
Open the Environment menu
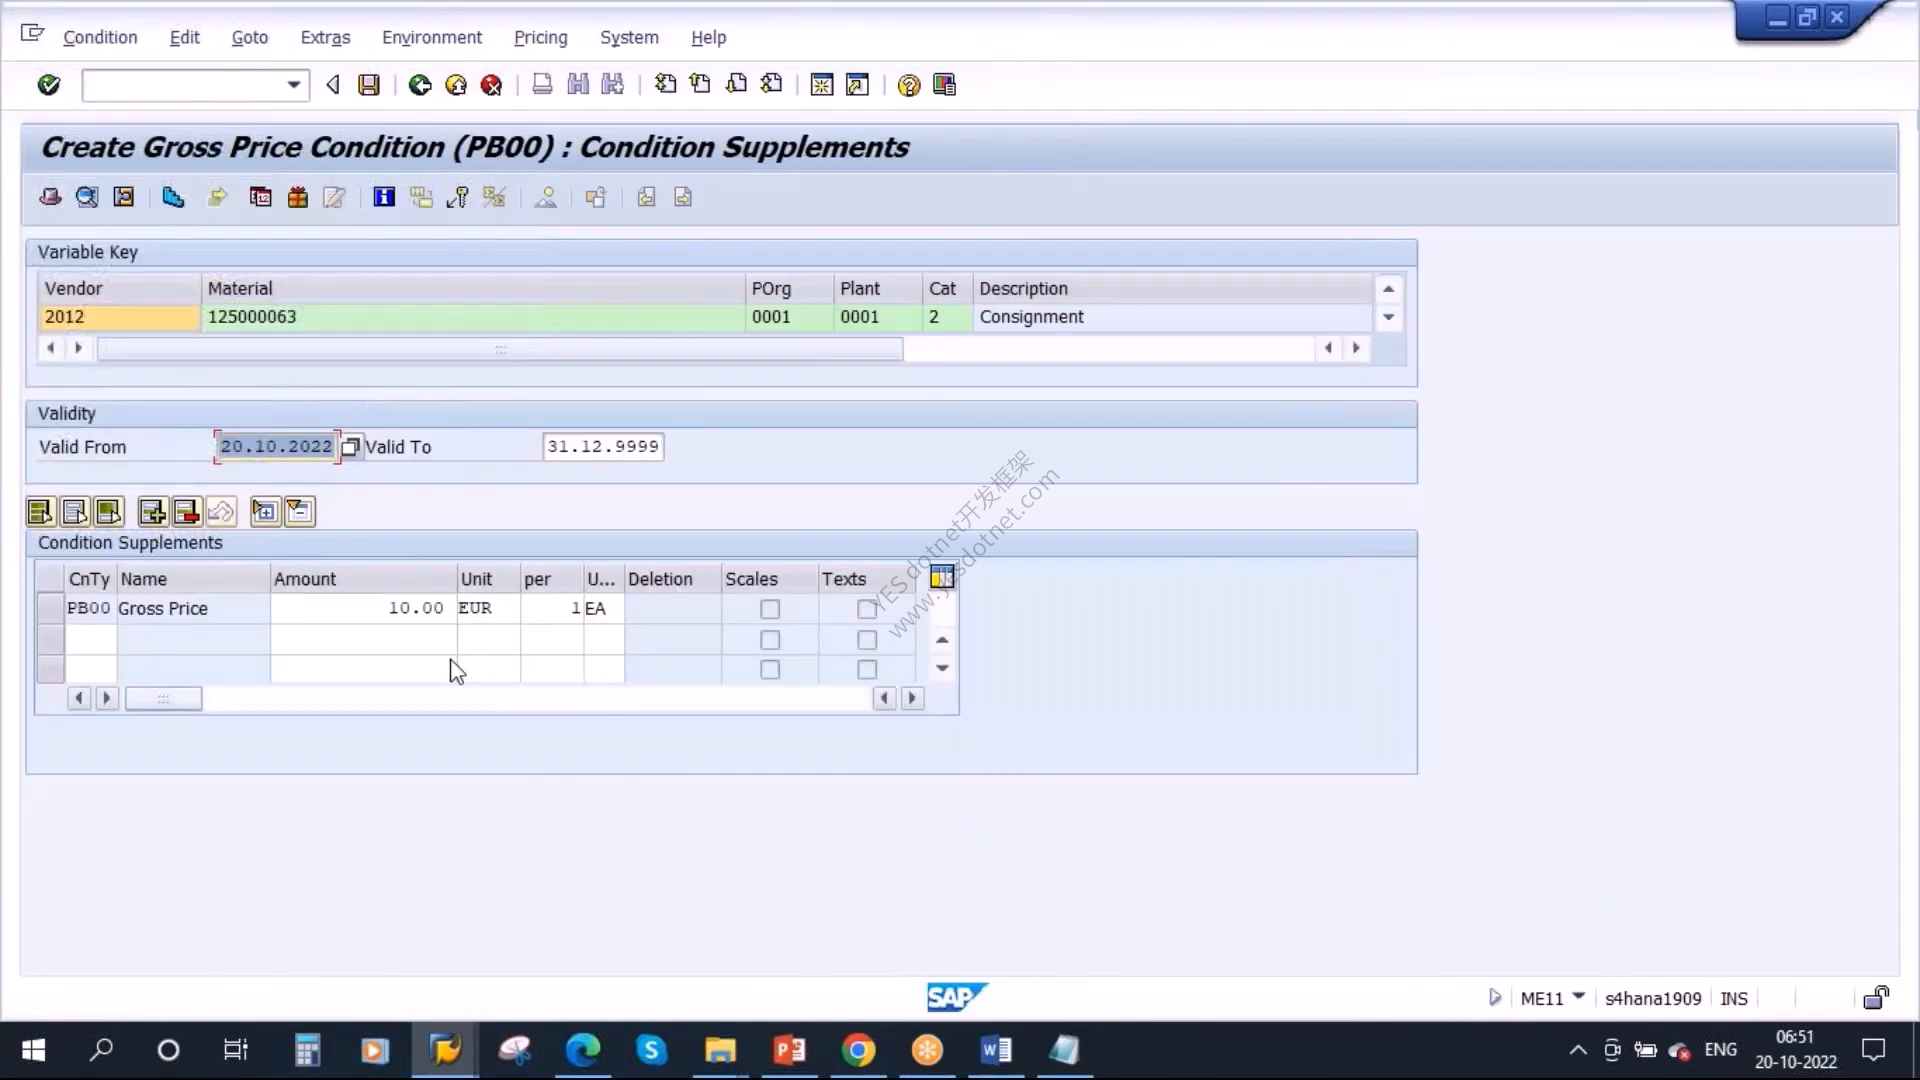[x=432, y=37]
